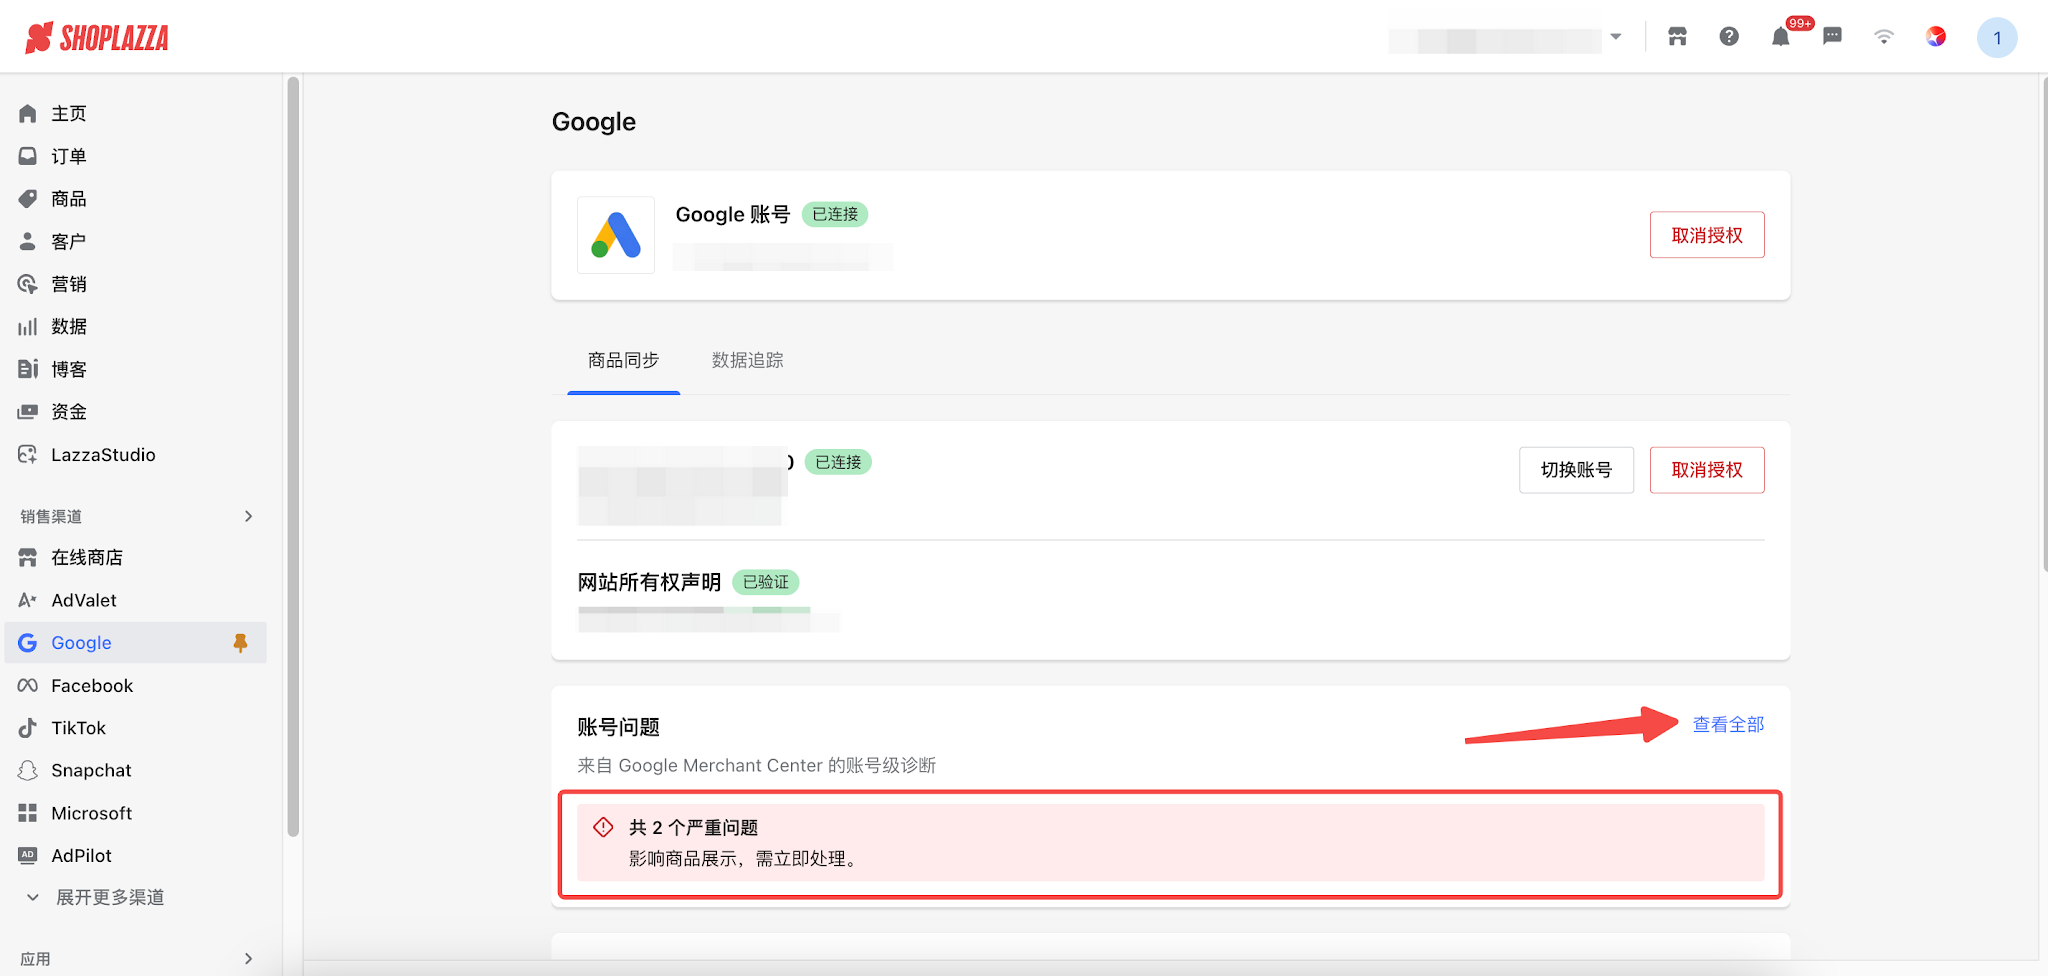Click the 在线商店 store icon
The width and height of the screenshot is (2048, 976).
point(28,558)
